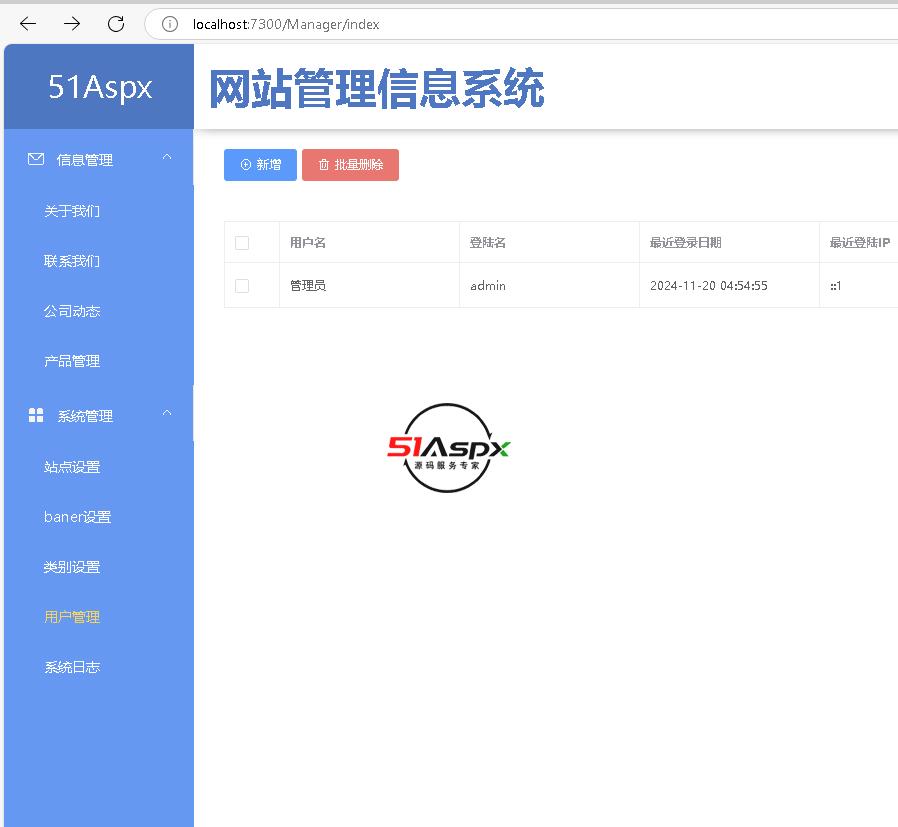Screen dimensions: 898x827
Task: Collapse the 信息管理 menu chevron
Action: (x=167, y=158)
